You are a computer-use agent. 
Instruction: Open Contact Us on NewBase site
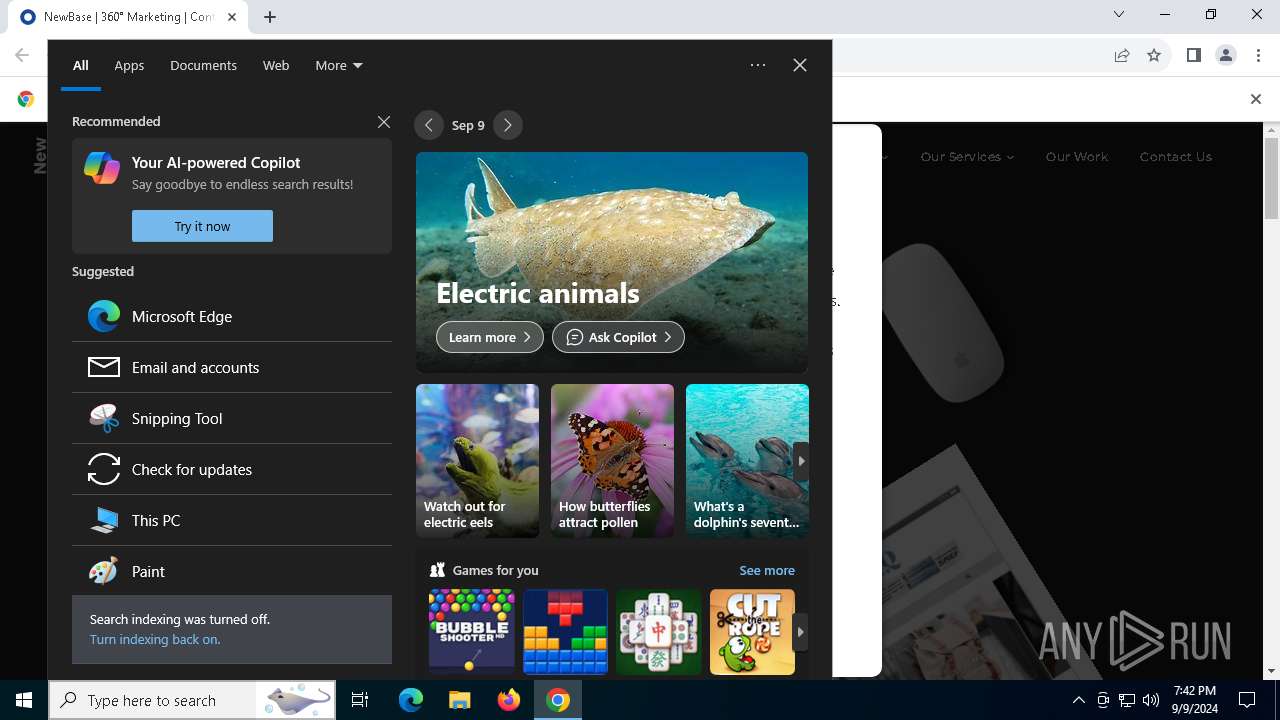pyautogui.click(x=1175, y=157)
